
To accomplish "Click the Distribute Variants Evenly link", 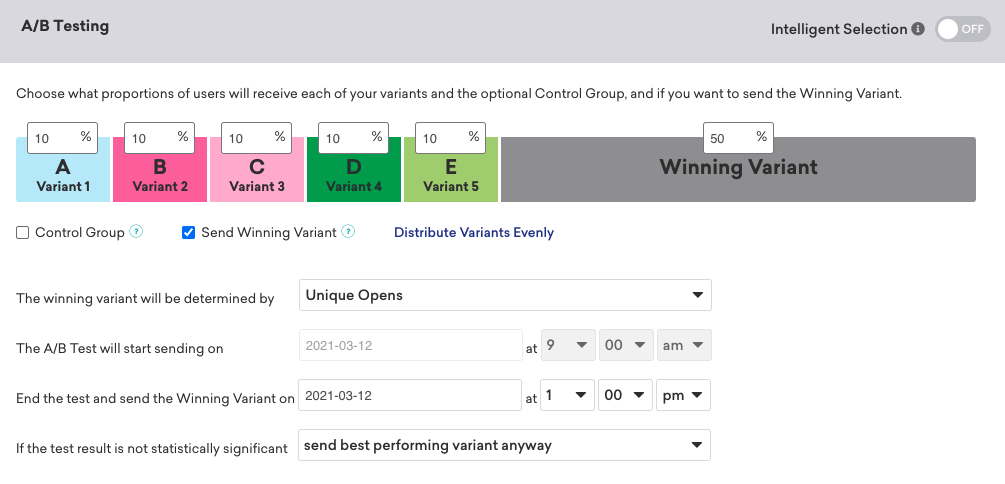I will [474, 233].
